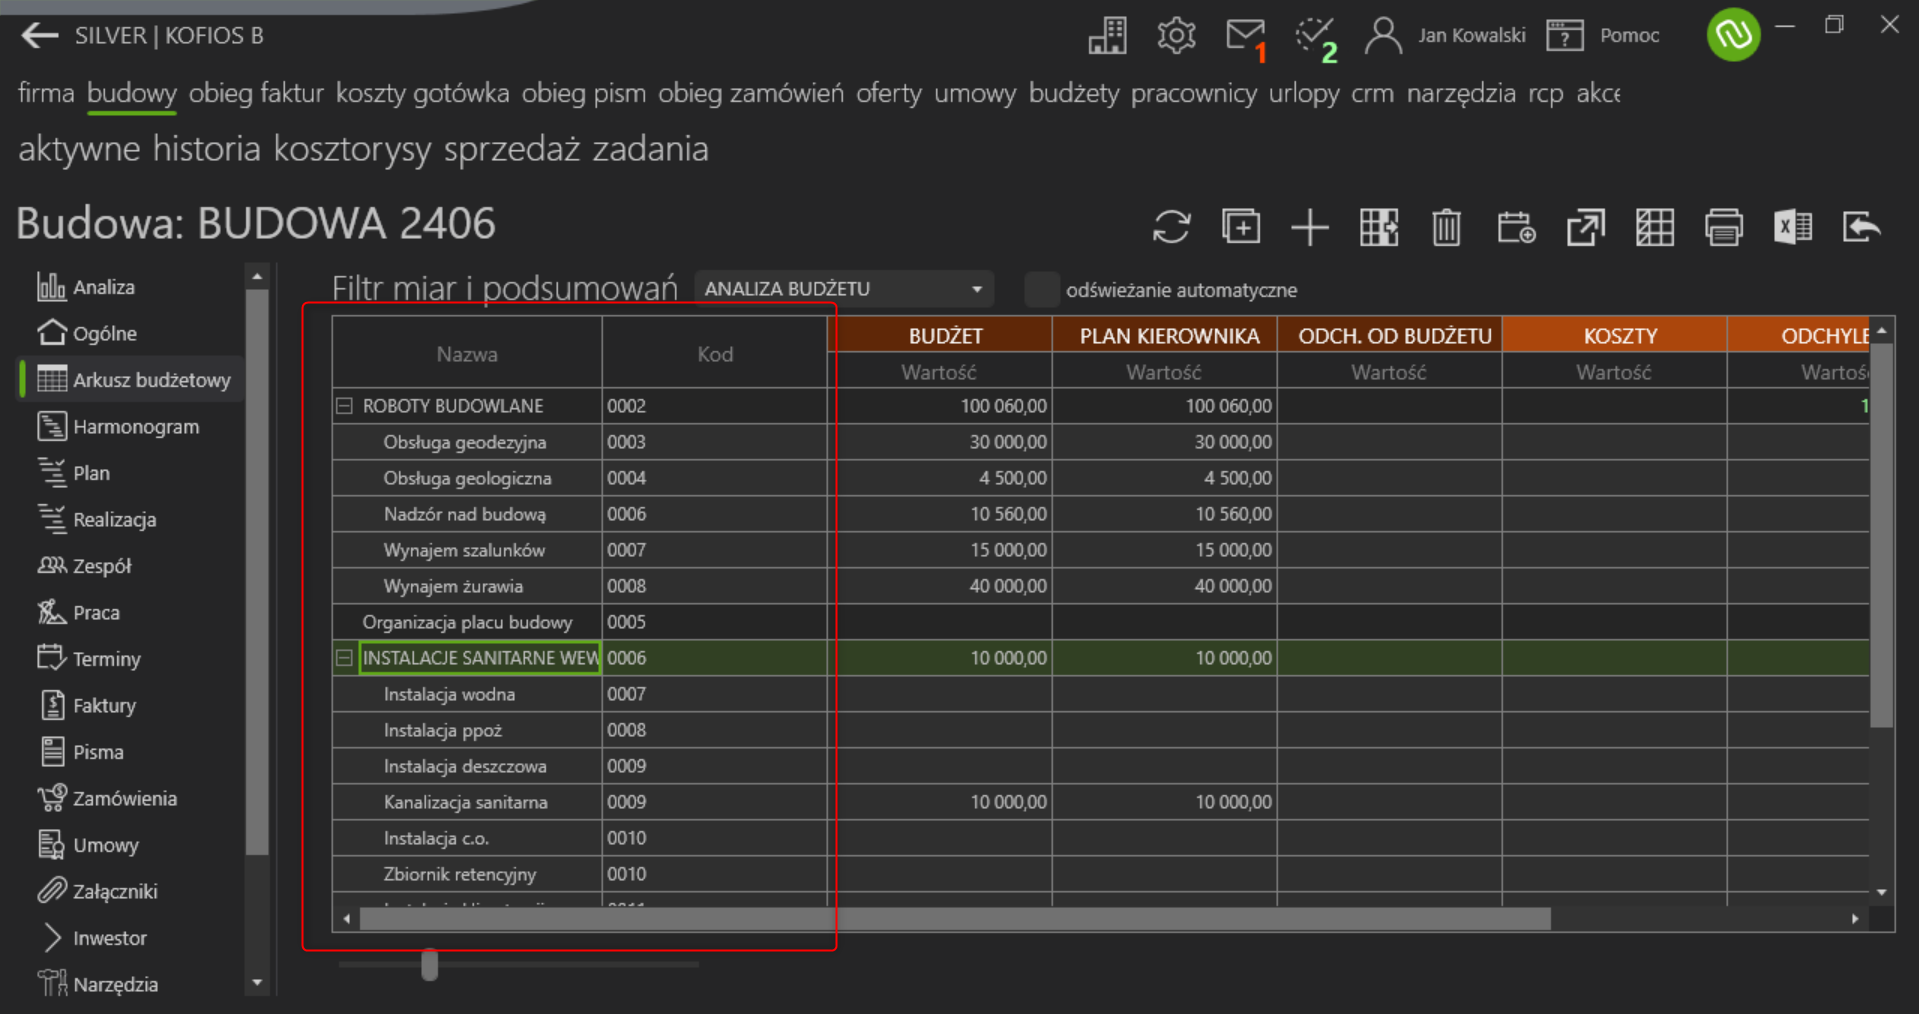Click the refresh icon in the Budowa toolbar
This screenshot has width=1919, height=1014.
[x=1171, y=227]
